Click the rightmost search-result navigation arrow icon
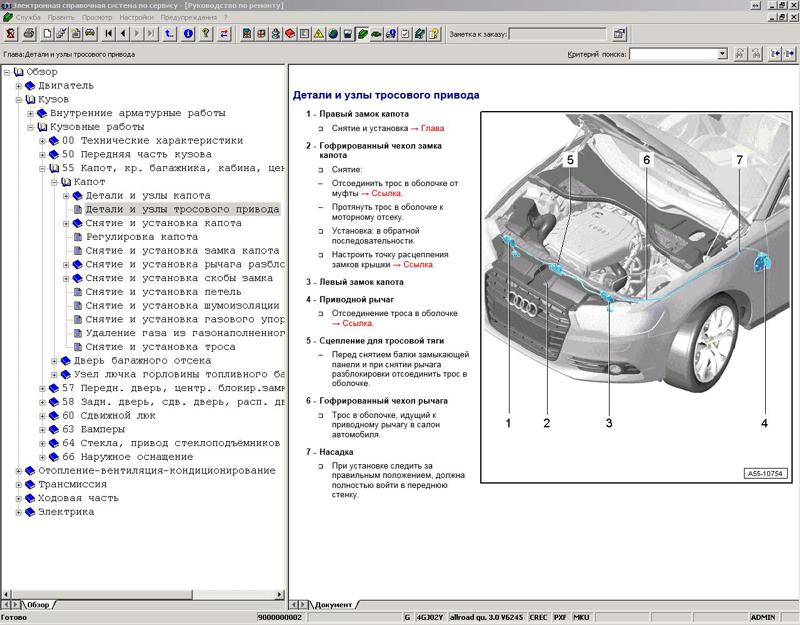The image size is (800, 625). pyautogui.click(x=789, y=54)
